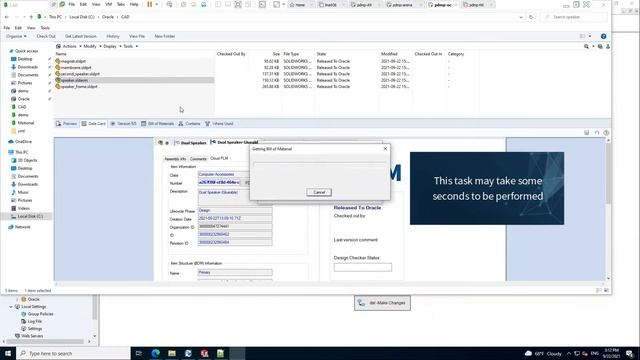640x360 pixels.
Task: Open the Tools dropdown in the PDM bar
Action: 130,47
